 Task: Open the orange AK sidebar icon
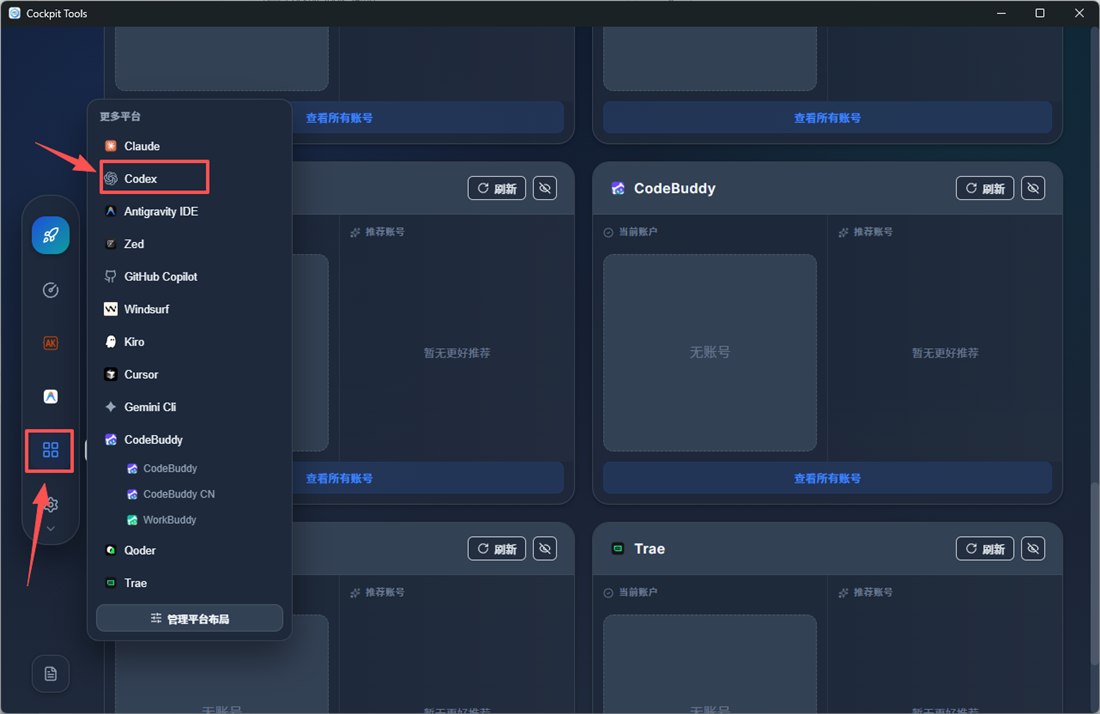click(x=51, y=343)
